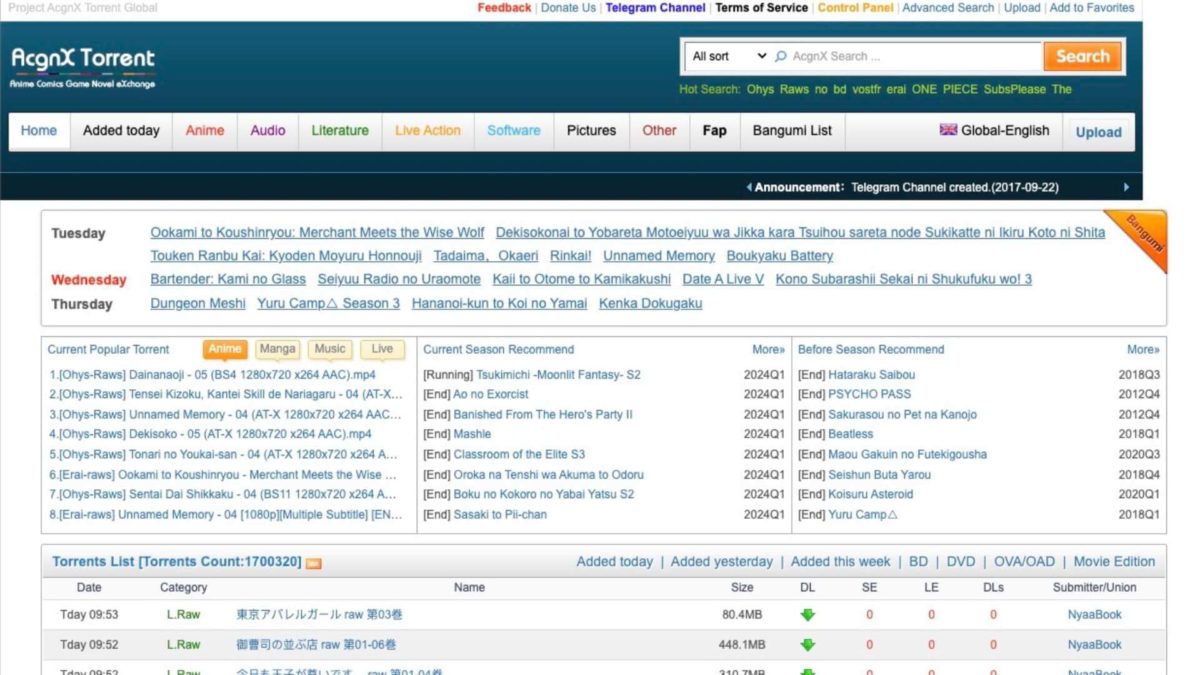Open Hataraku Saibou recommendation
The height and width of the screenshot is (675, 1200).
click(872, 375)
